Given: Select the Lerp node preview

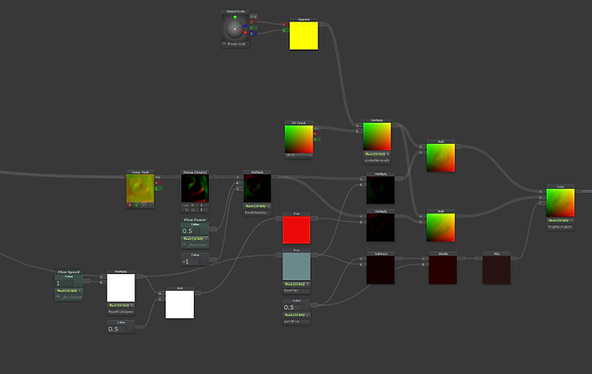Looking at the screenshot, I should 560,203.
